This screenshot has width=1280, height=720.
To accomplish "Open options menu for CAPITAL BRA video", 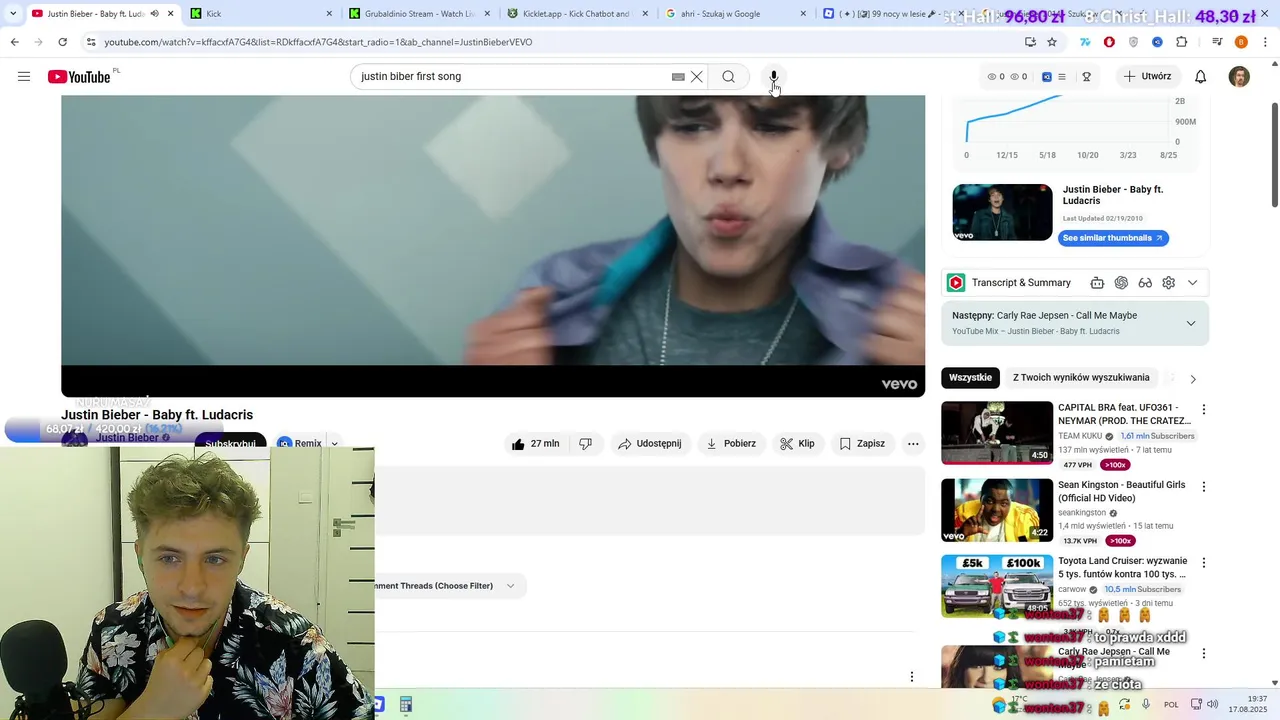I will (1204, 409).
